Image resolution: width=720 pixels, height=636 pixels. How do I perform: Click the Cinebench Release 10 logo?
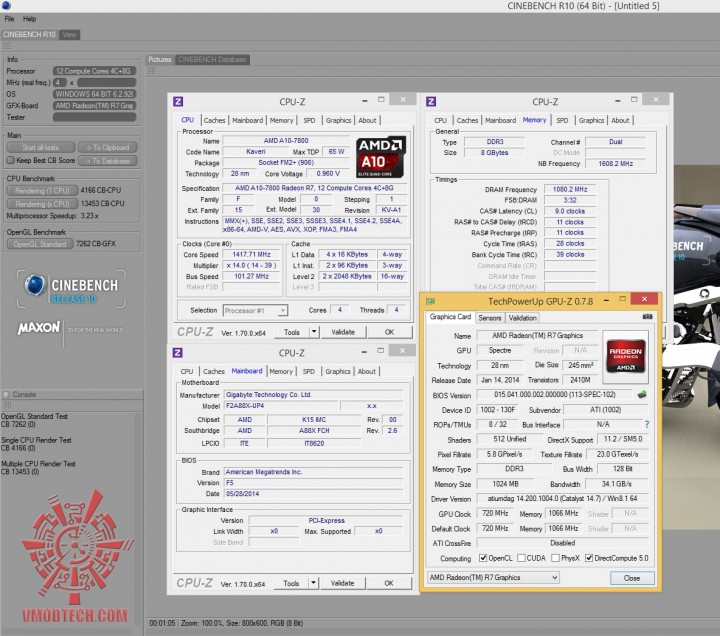pyautogui.click(x=71, y=289)
